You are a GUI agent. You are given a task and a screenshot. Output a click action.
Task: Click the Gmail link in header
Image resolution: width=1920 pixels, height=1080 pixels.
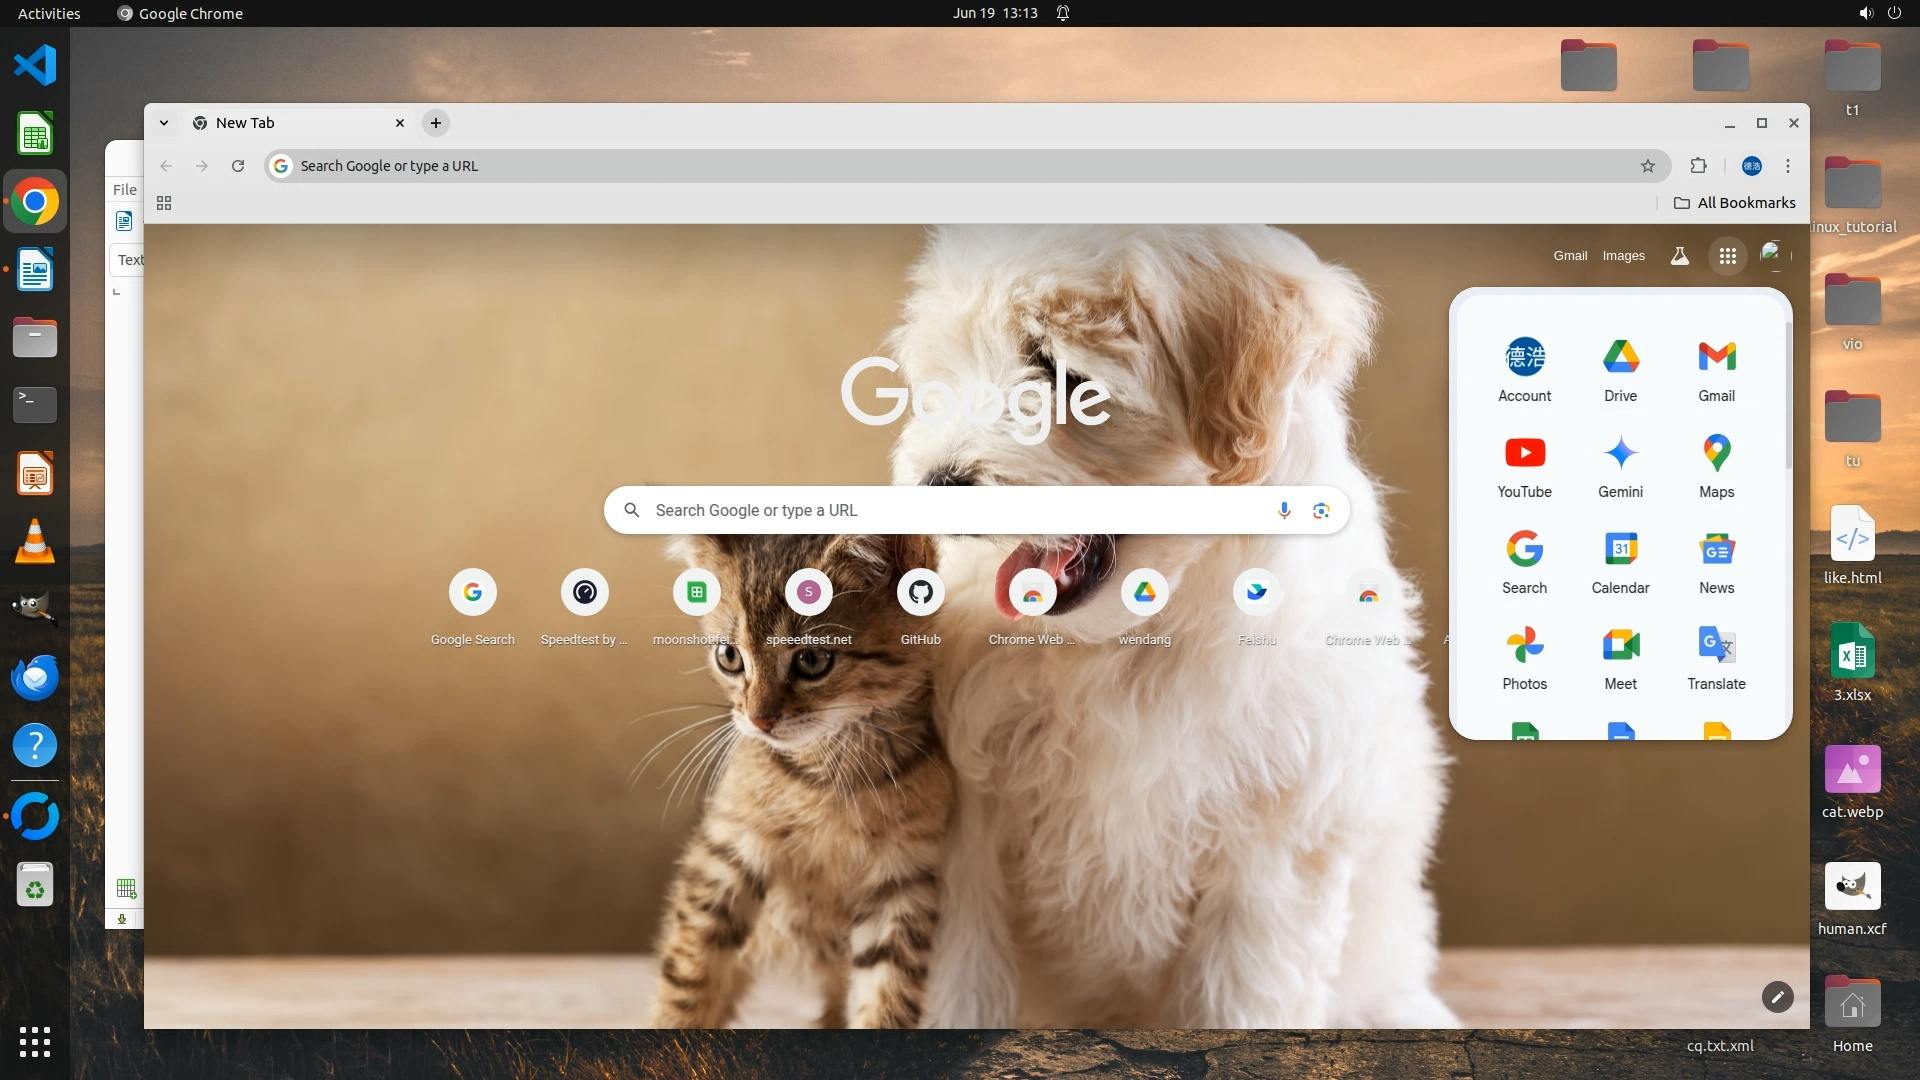click(x=1570, y=256)
